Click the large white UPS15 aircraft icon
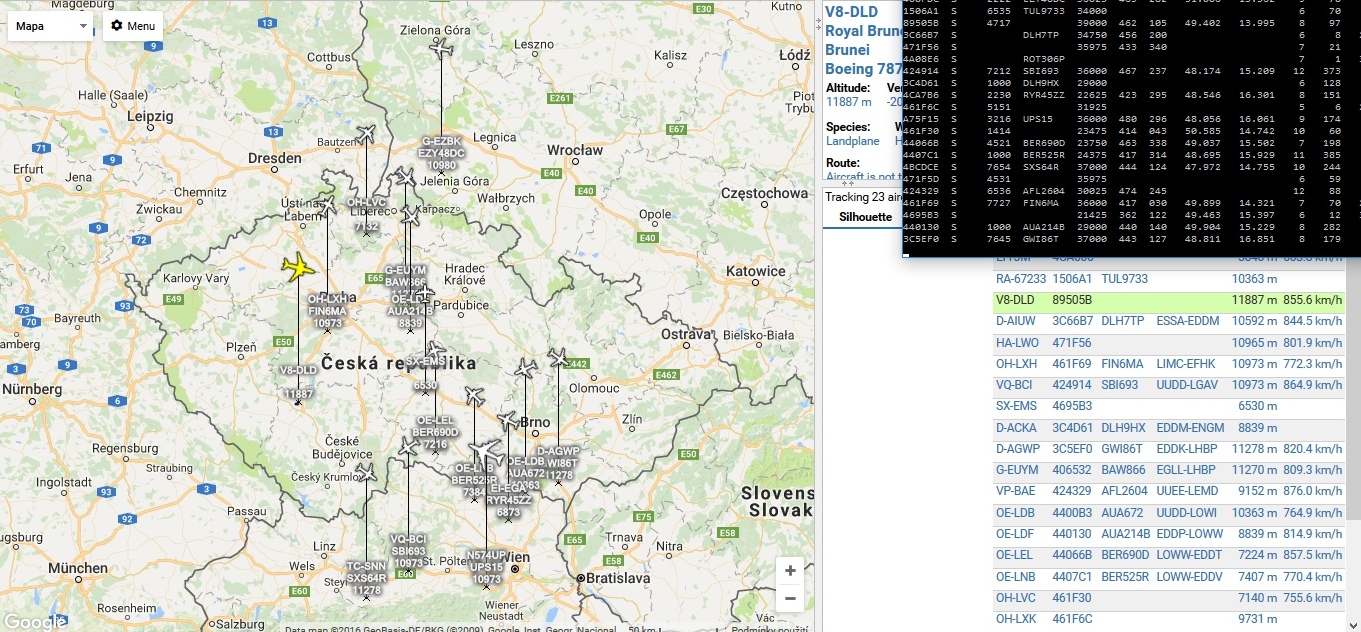Image resolution: width=1361 pixels, height=632 pixels. pos(486,452)
